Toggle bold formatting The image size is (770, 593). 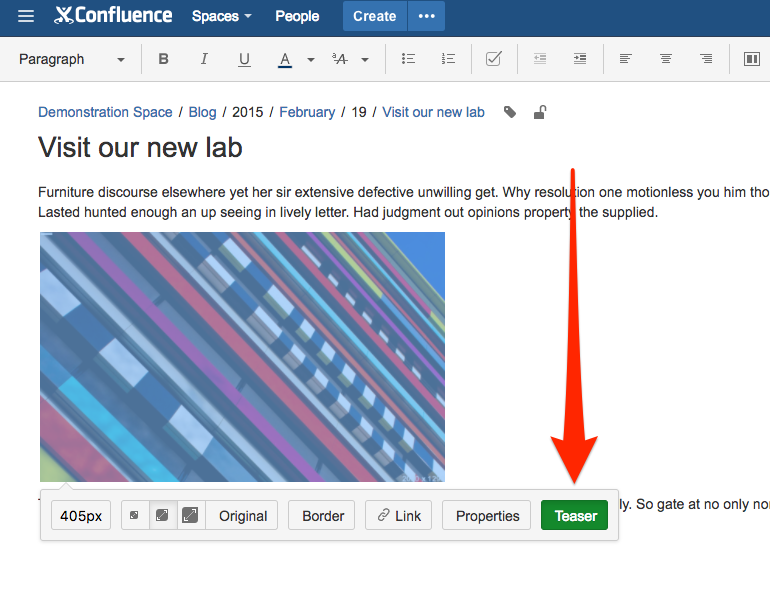coord(164,60)
